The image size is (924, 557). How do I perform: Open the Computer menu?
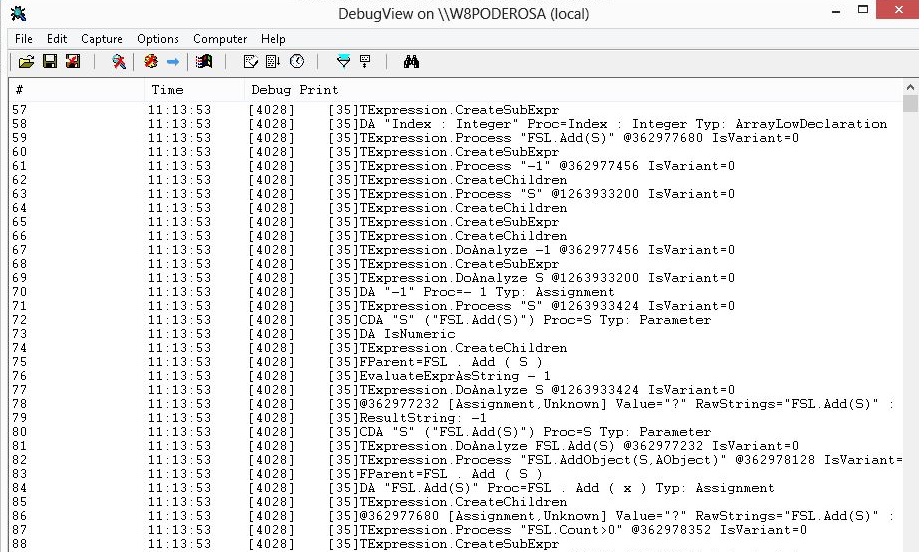point(220,39)
